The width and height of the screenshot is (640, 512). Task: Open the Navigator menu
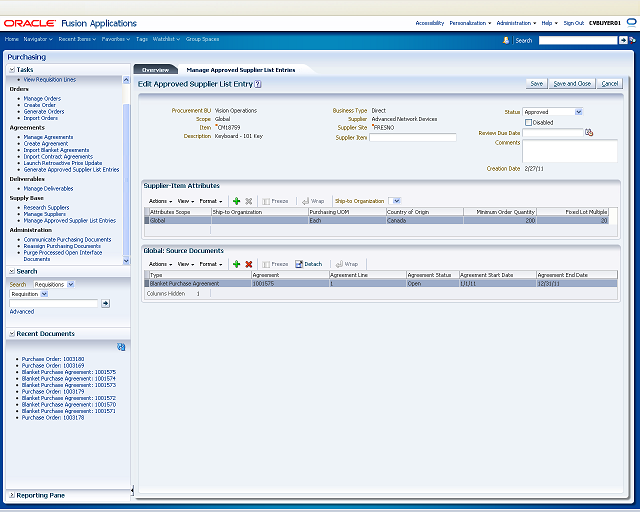38,39
